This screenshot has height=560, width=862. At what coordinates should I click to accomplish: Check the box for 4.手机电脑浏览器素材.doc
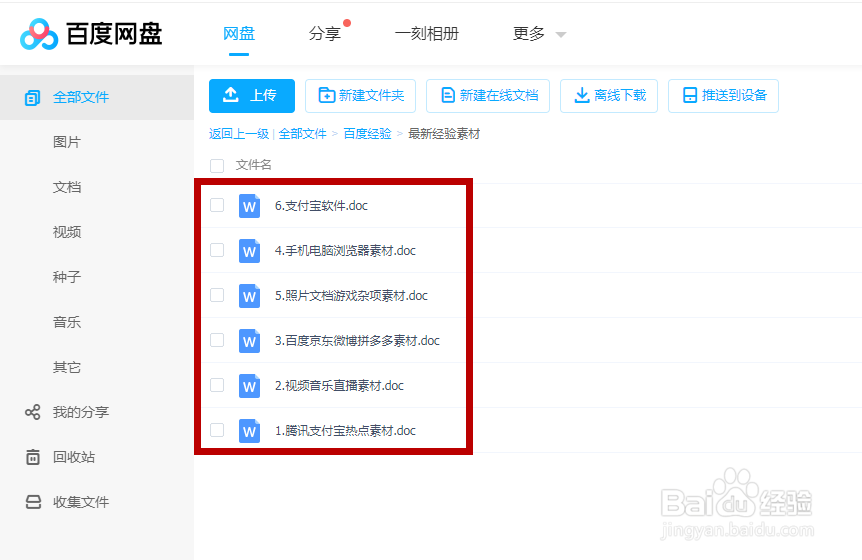[217, 250]
